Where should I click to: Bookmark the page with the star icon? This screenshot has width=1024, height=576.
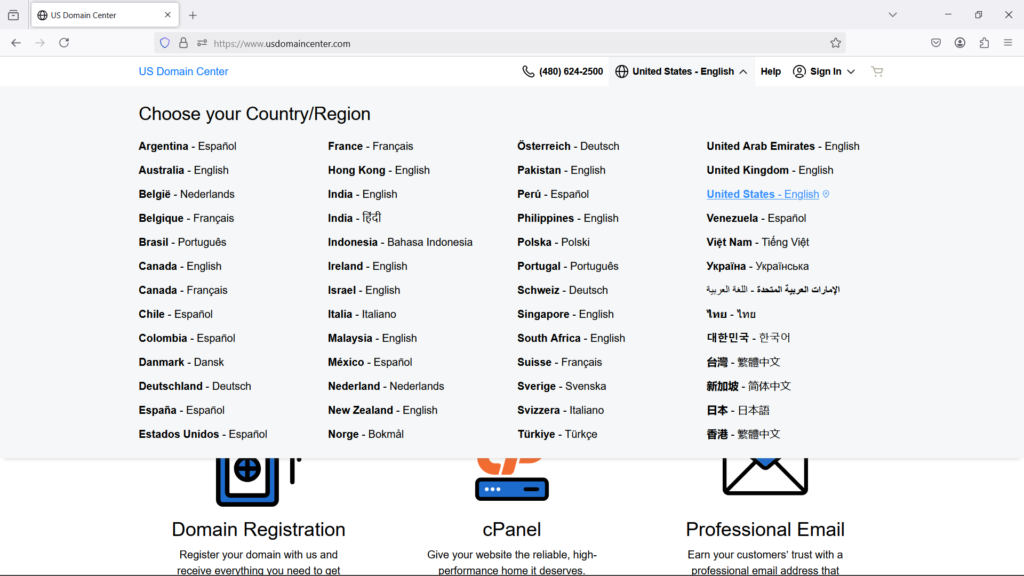[838, 42]
